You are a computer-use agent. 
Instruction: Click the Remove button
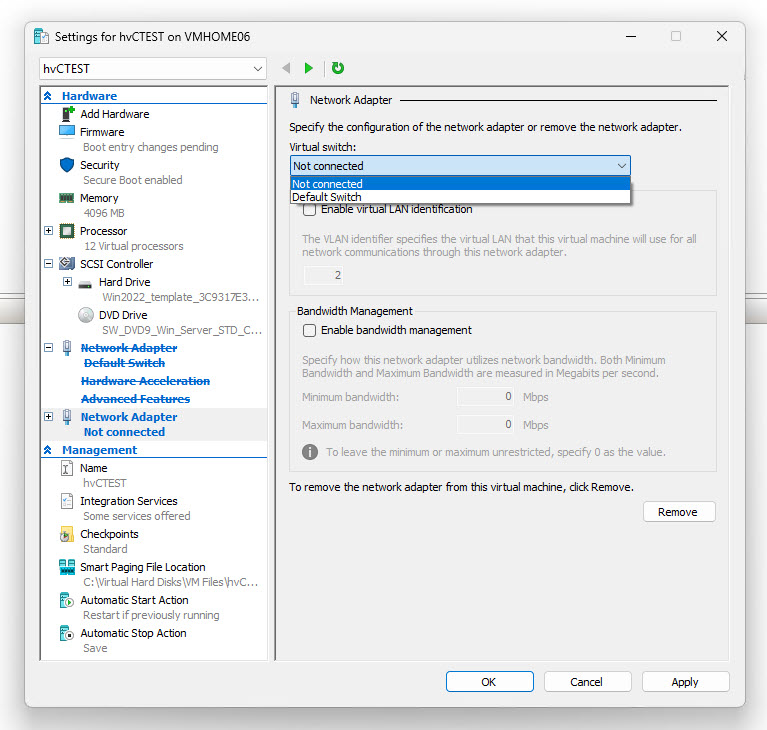(x=679, y=512)
